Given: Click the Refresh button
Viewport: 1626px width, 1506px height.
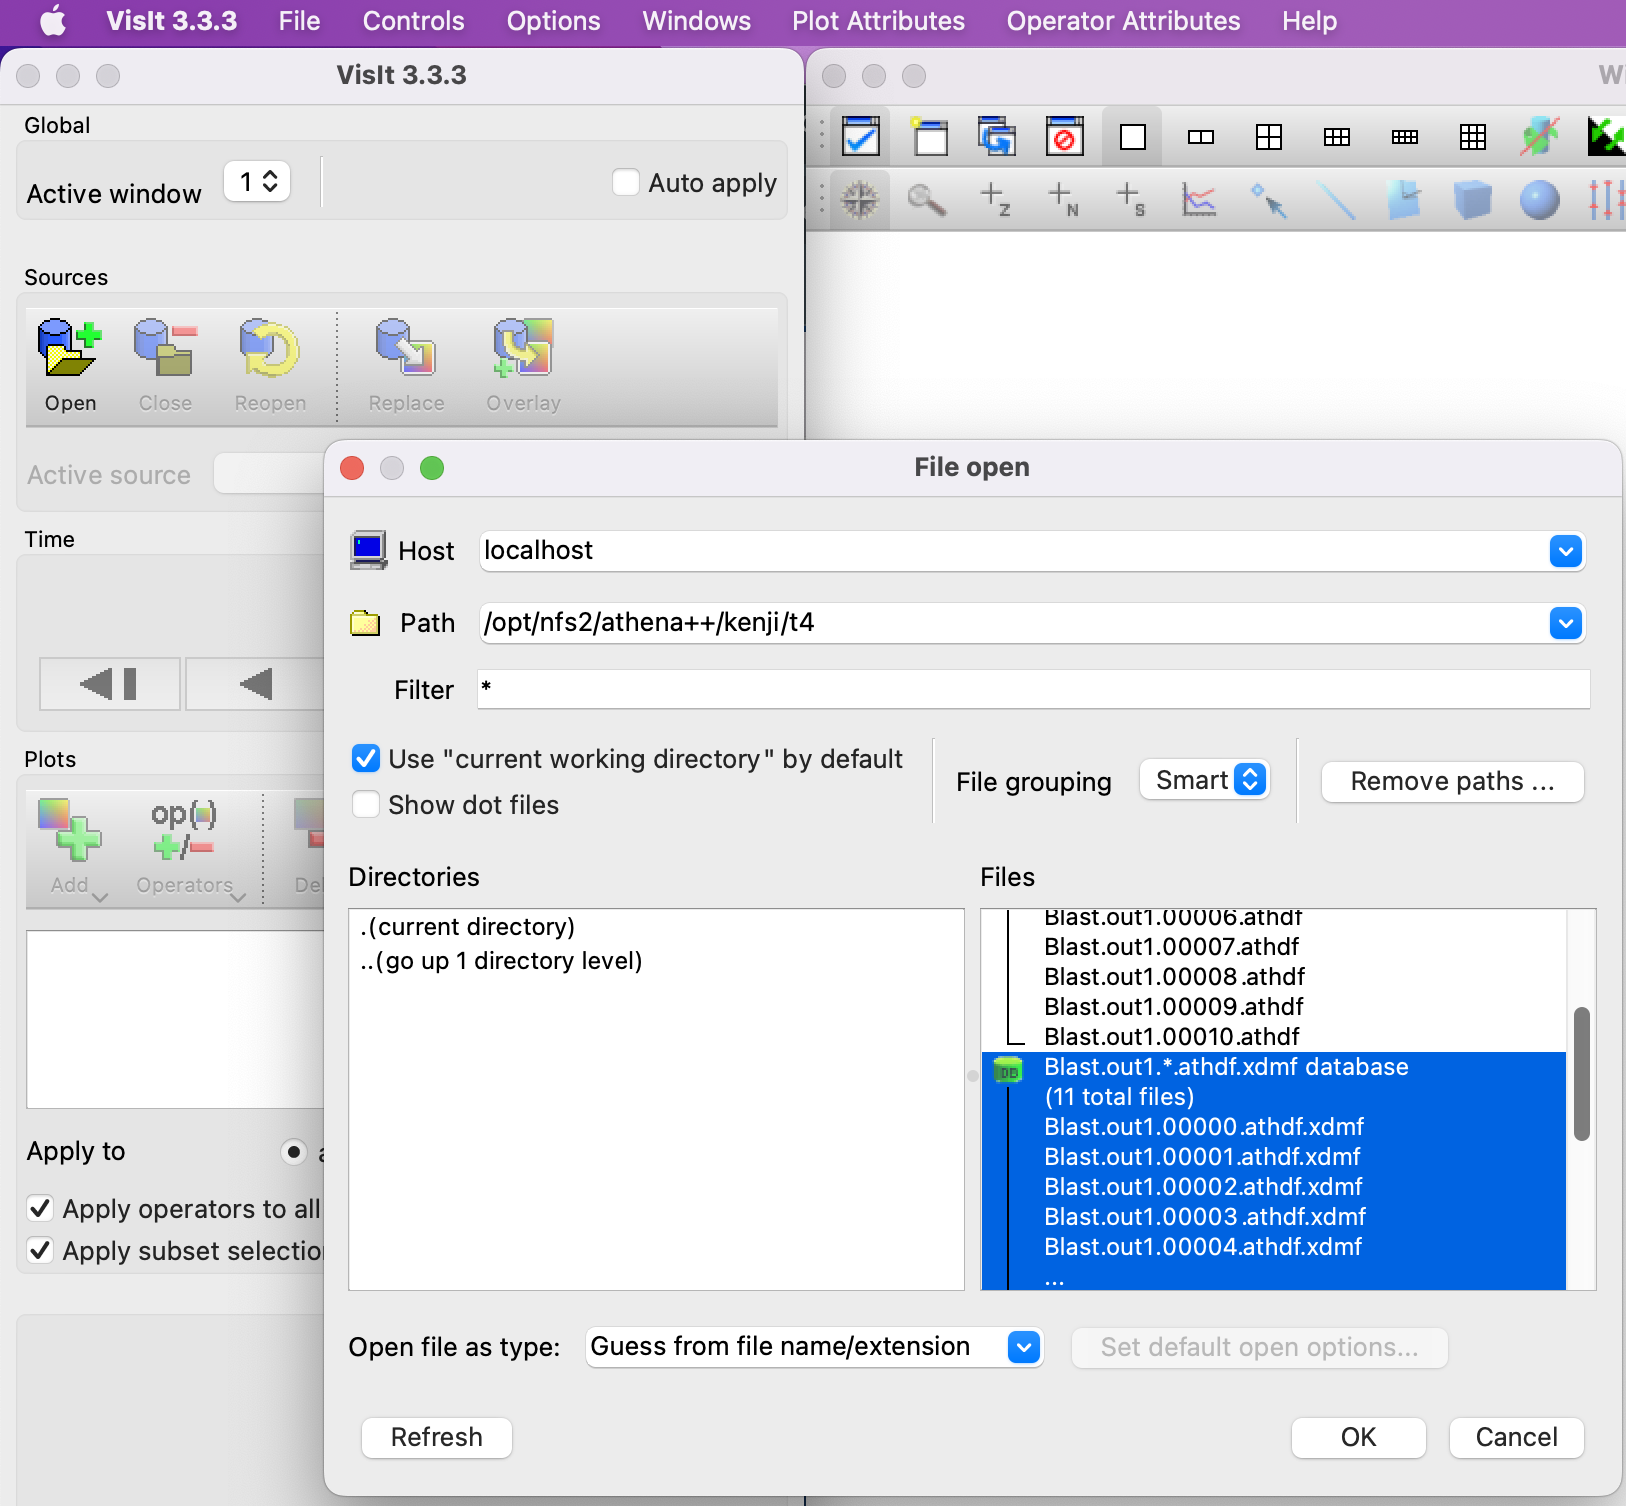Looking at the screenshot, I should 437,1437.
